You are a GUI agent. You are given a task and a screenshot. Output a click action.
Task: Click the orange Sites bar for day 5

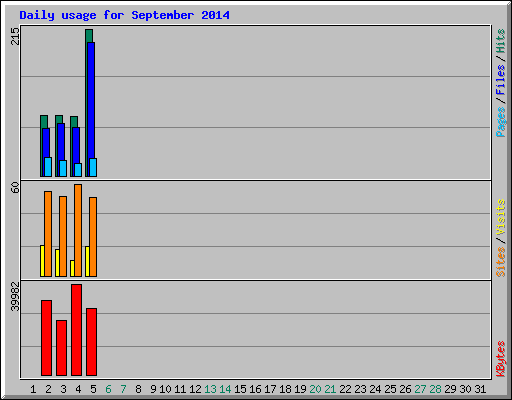(x=93, y=237)
